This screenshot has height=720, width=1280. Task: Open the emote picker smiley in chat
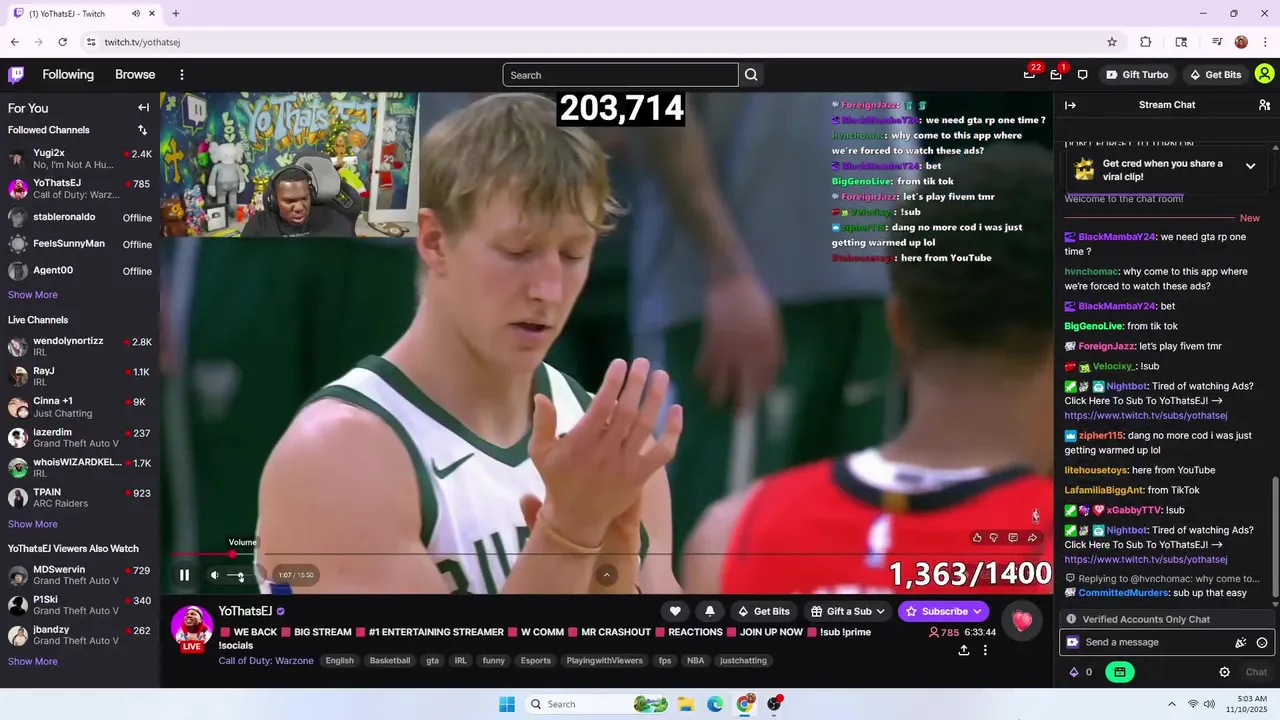pos(1262,643)
